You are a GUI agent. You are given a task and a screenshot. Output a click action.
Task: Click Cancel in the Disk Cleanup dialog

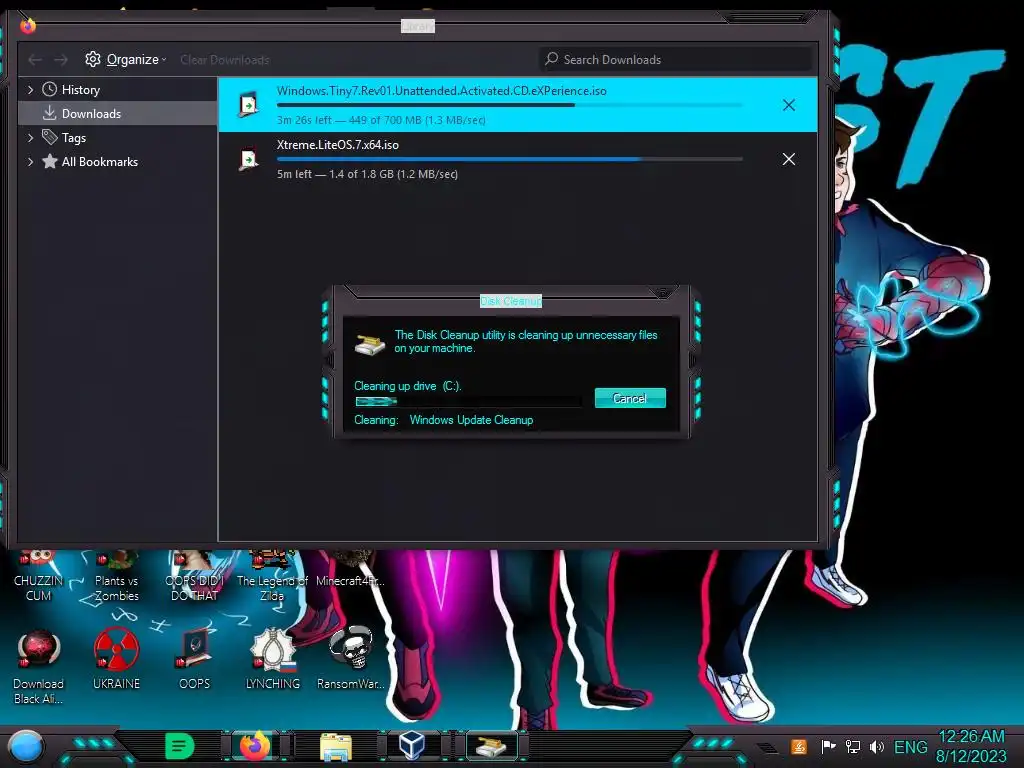click(x=630, y=398)
